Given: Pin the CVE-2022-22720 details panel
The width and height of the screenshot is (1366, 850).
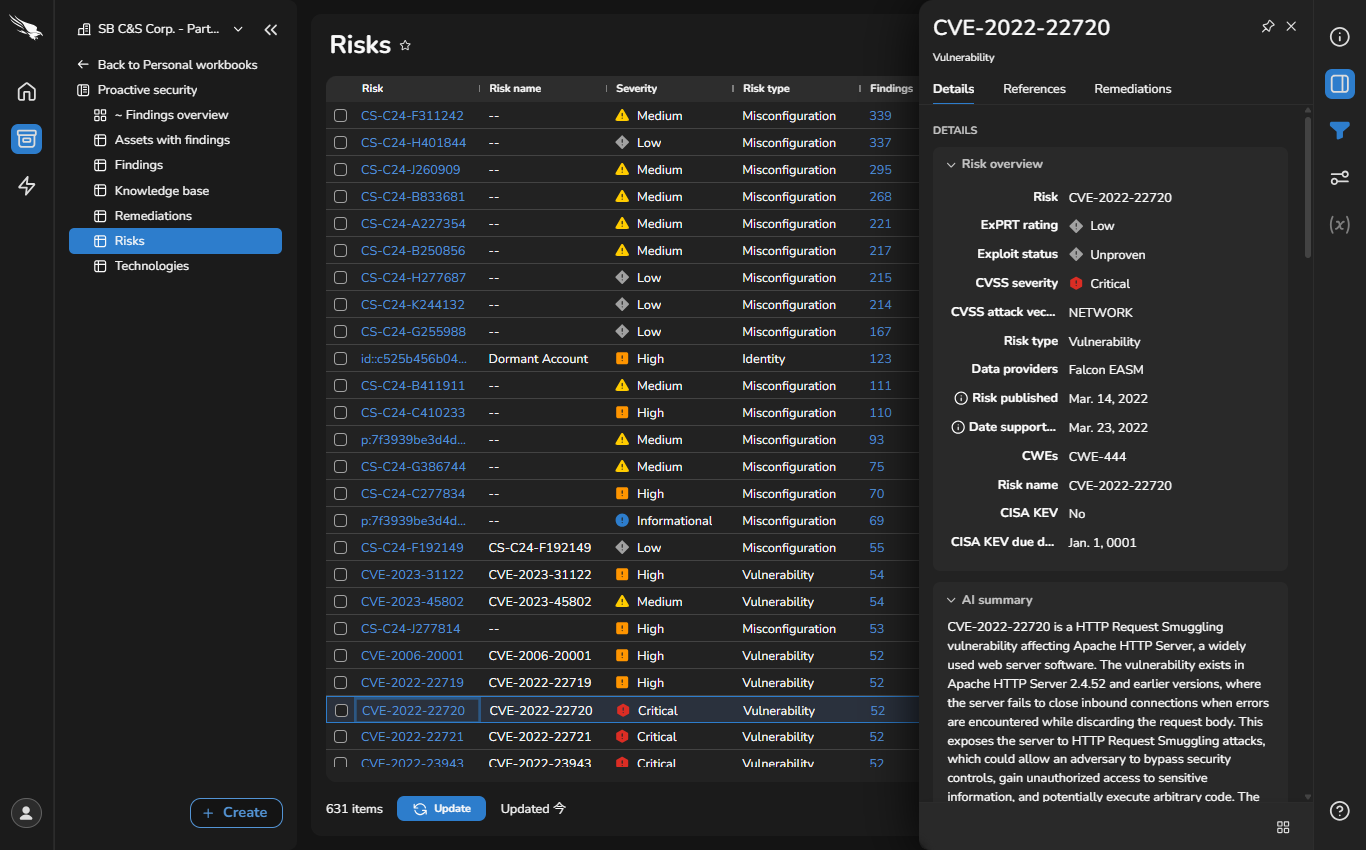Looking at the screenshot, I should coord(1268,26).
